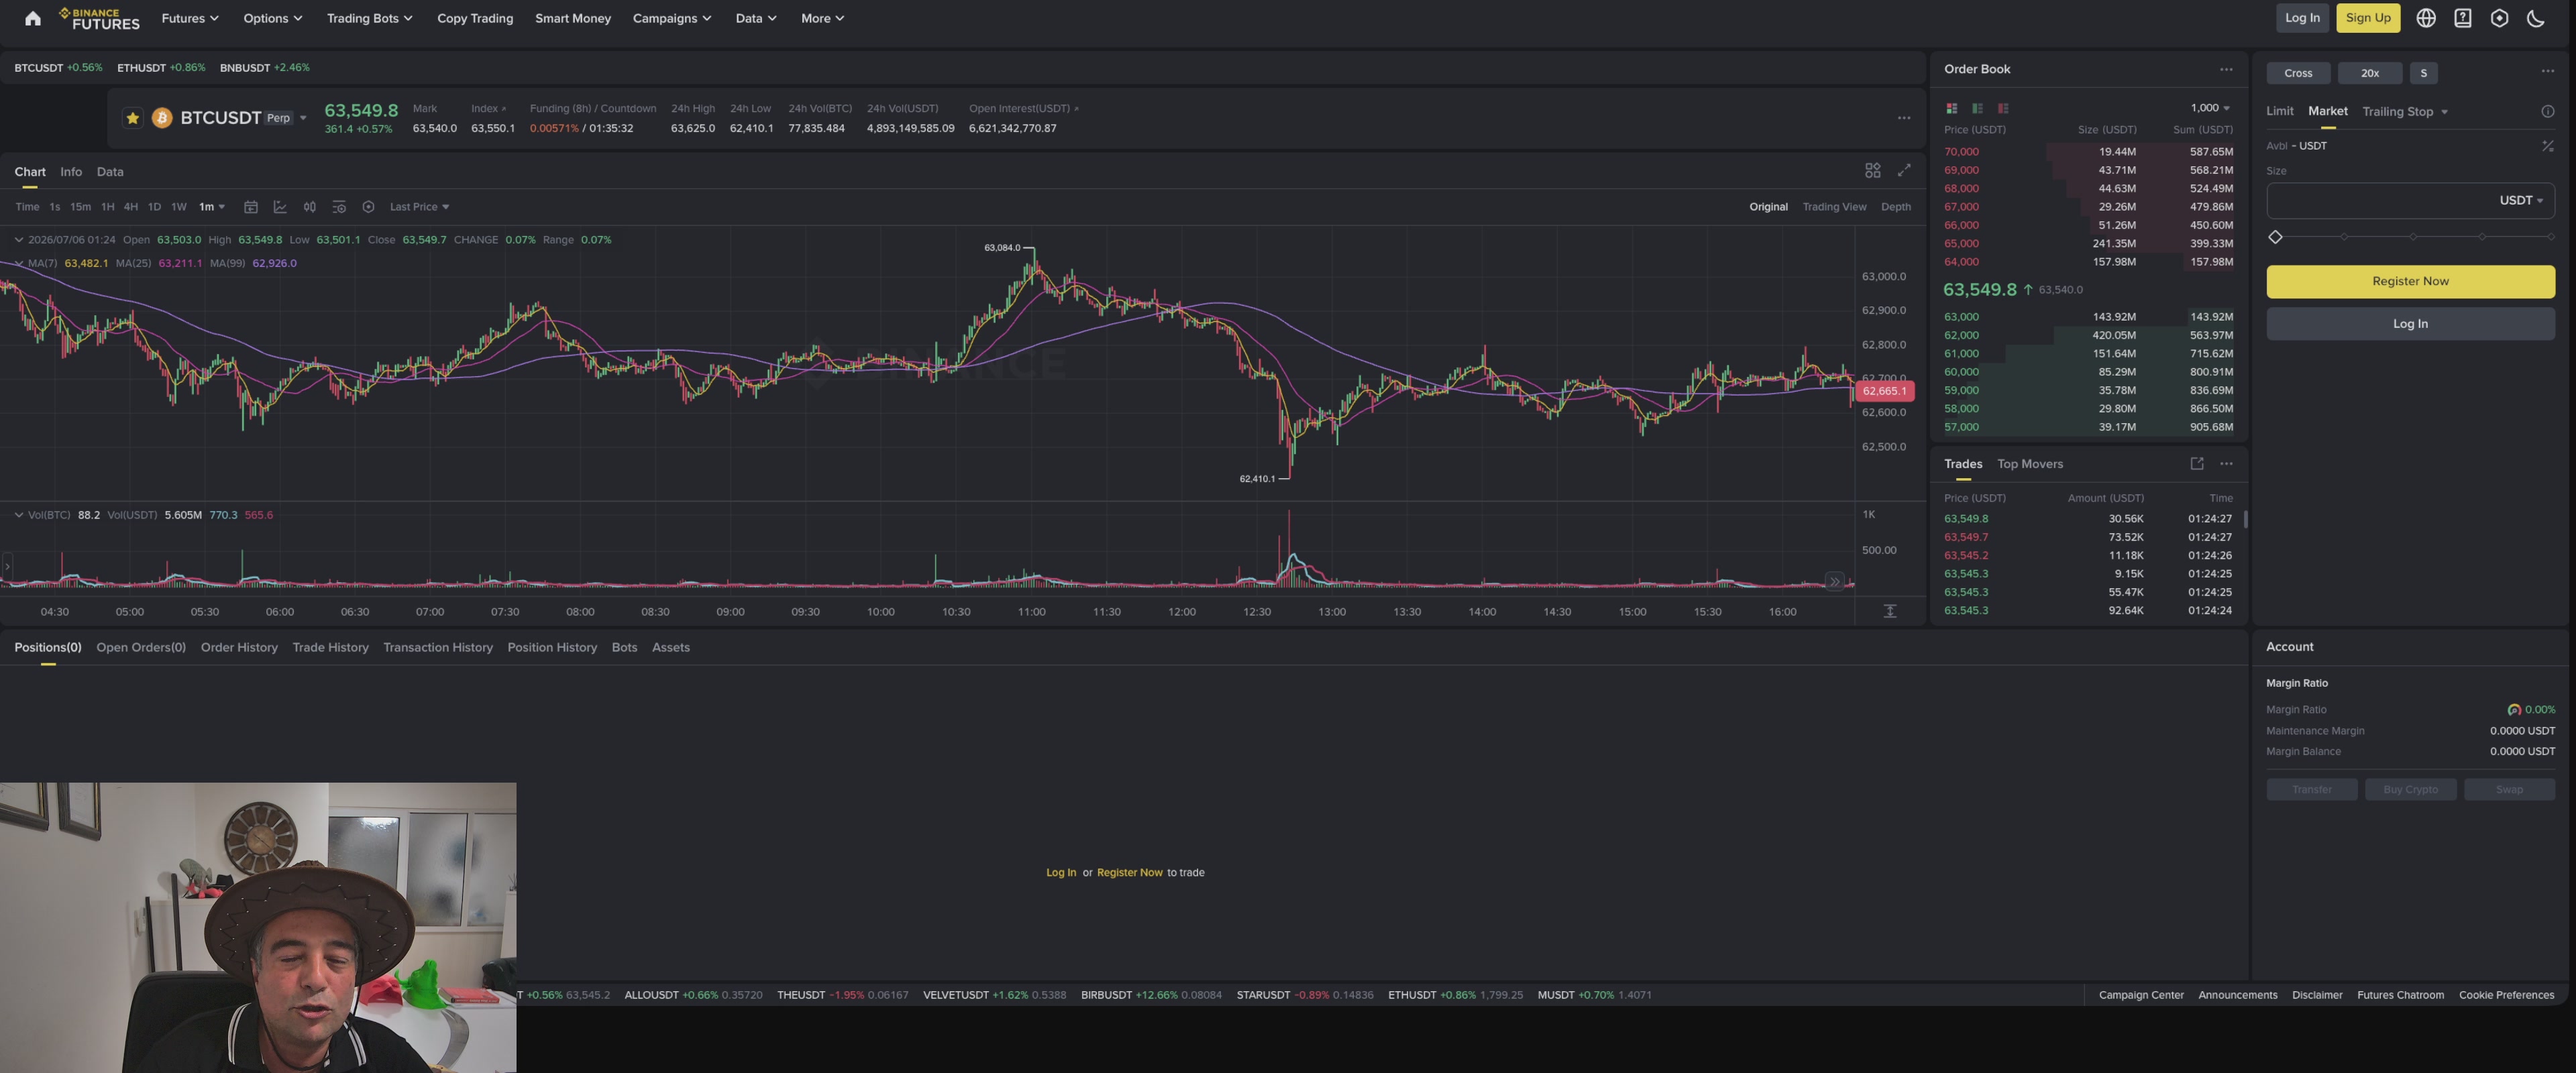Click the yellow Register Now button

(x=2410, y=281)
